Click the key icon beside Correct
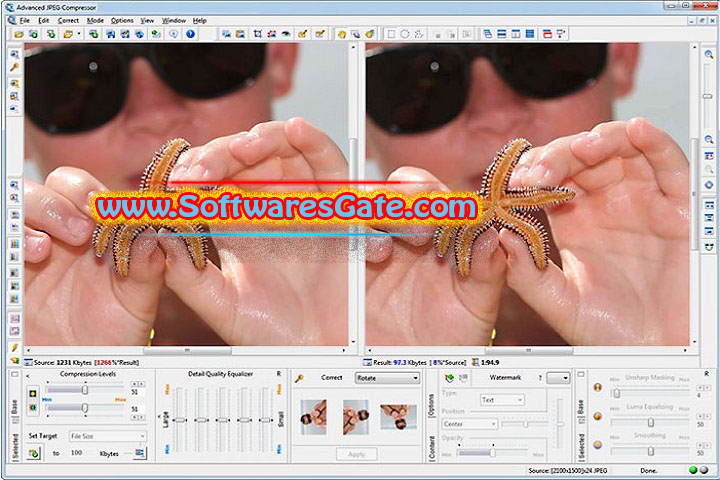Screen dimensions: 720x480 [299, 378]
